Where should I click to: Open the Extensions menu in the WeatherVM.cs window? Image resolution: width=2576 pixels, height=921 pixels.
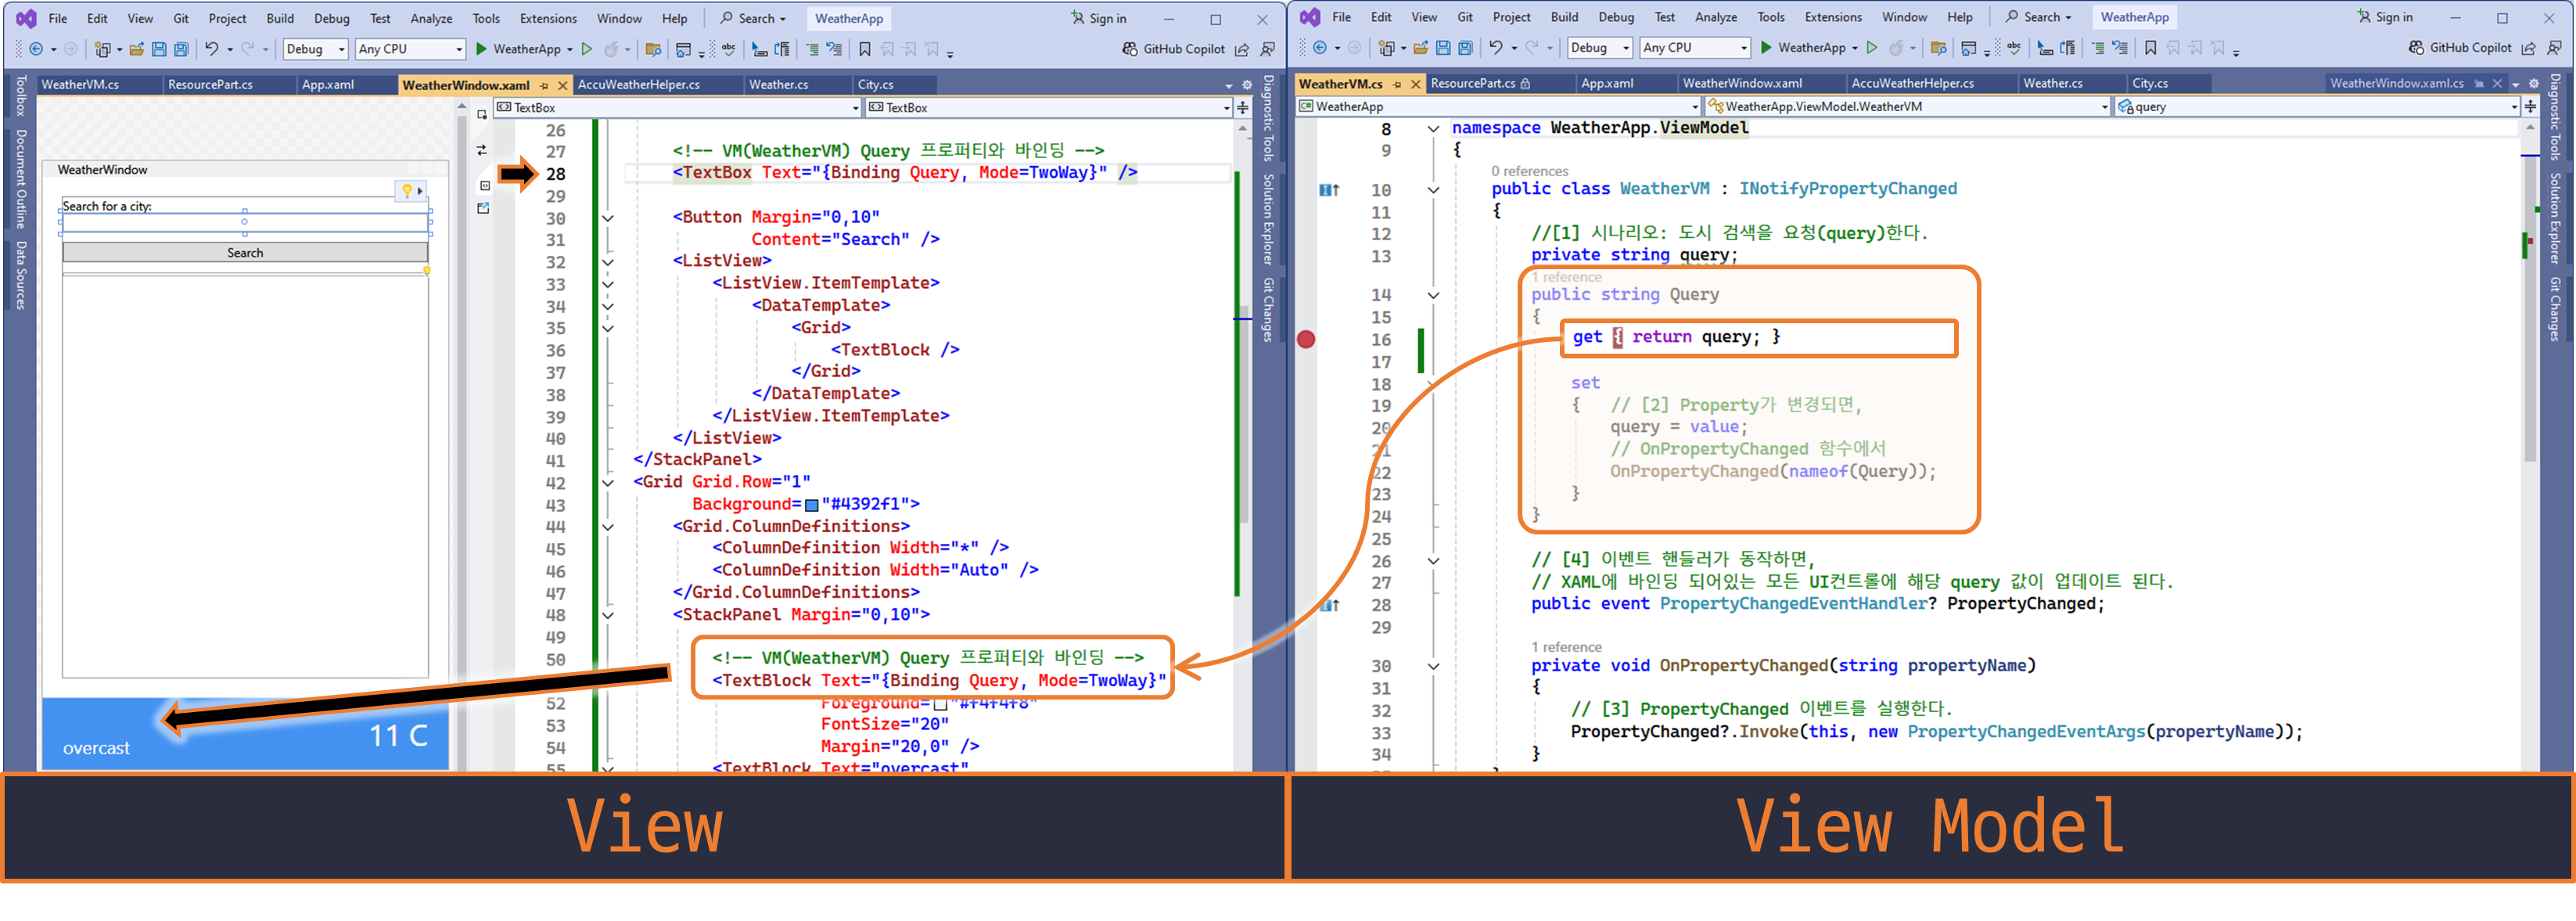(x=1832, y=17)
